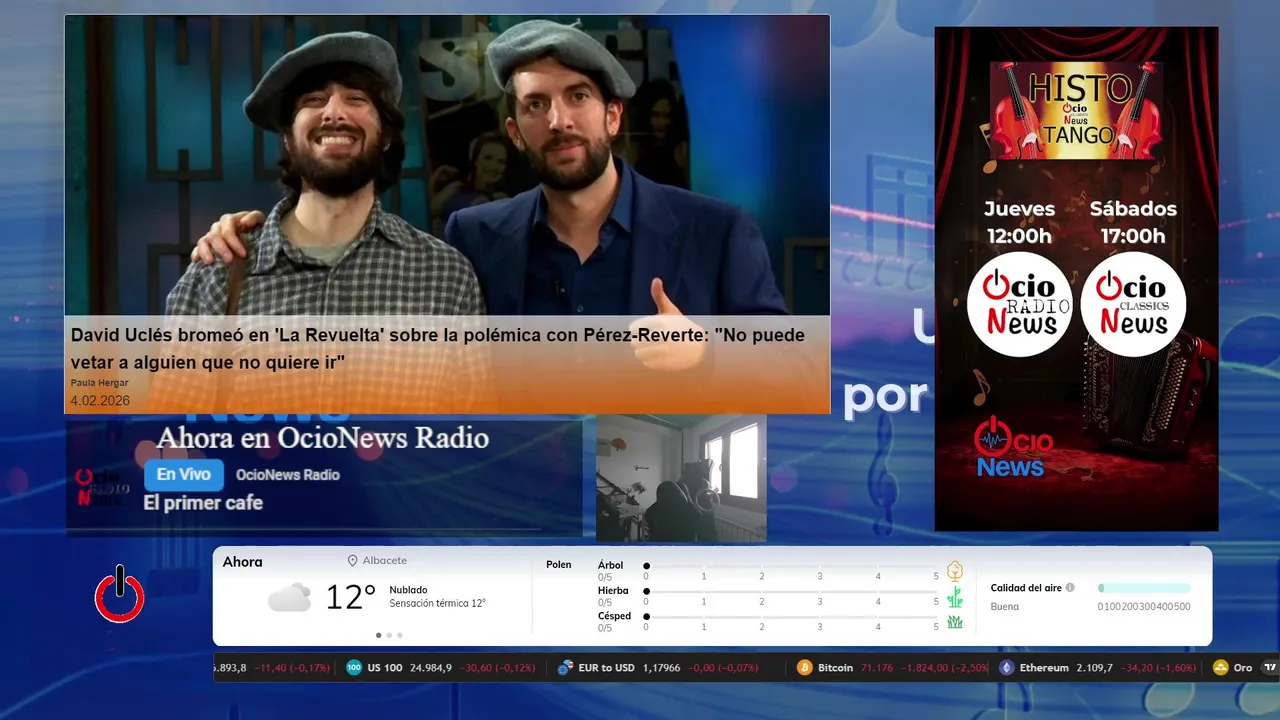Screen dimensions: 1280x720
Task: Click the webcam studio thumbnail
Action: [681, 478]
